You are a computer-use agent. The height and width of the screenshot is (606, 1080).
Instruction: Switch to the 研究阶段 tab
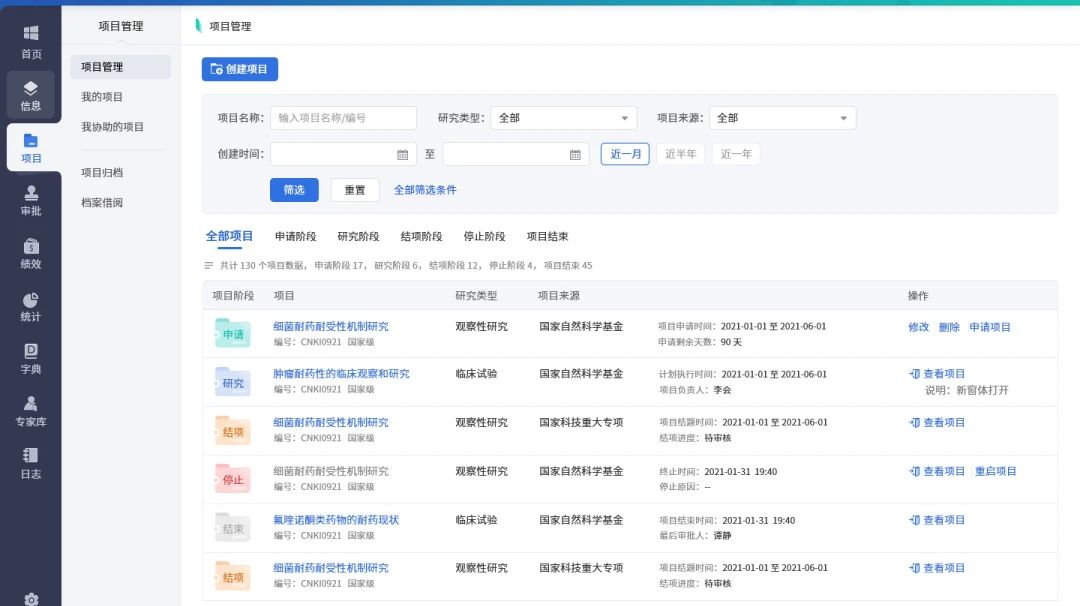(358, 236)
